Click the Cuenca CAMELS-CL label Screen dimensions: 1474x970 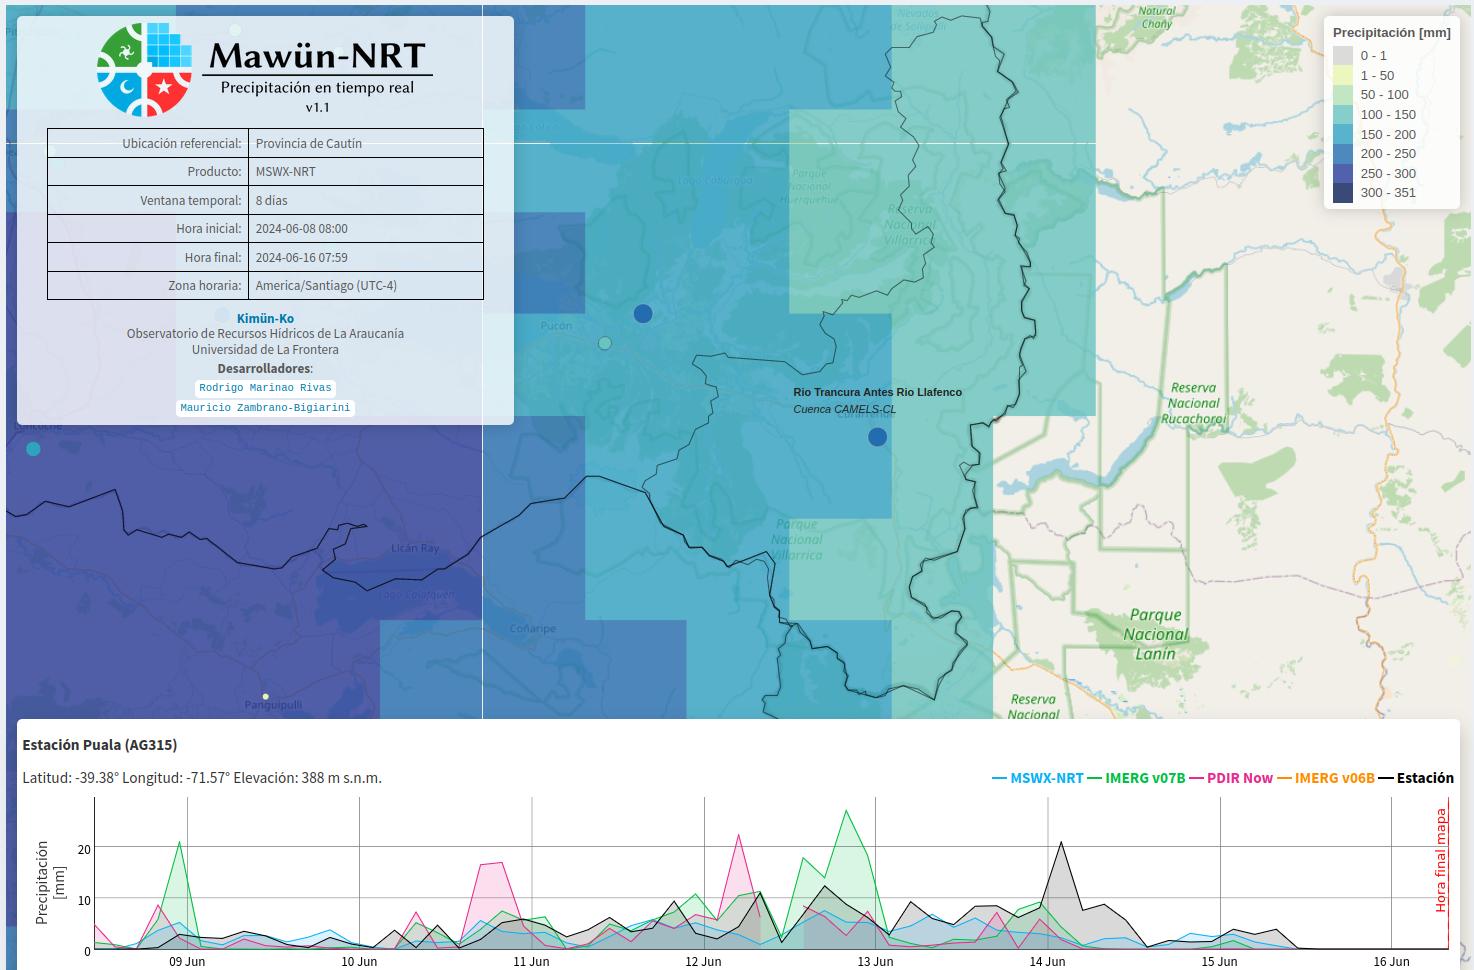845,409
